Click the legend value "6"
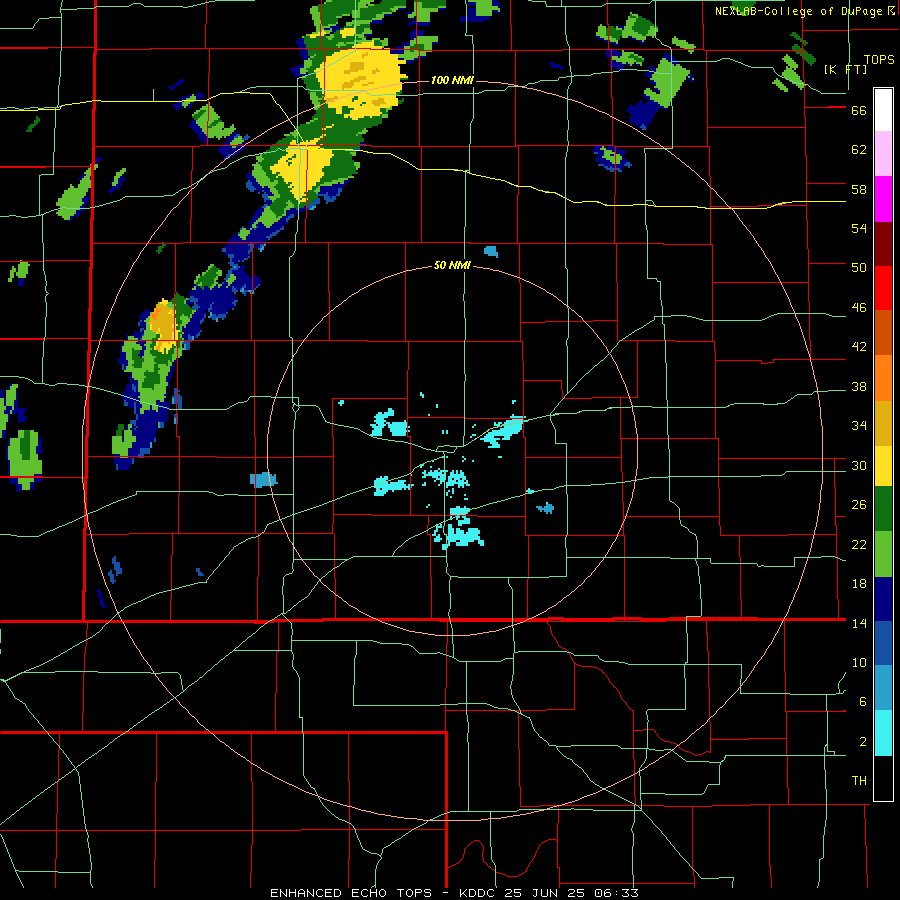The height and width of the screenshot is (900, 900). [x=863, y=702]
